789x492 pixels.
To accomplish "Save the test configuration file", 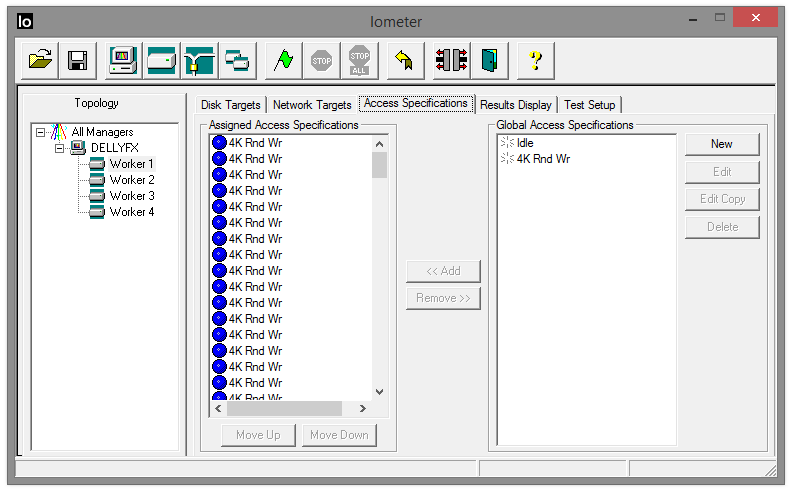I will [77, 61].
